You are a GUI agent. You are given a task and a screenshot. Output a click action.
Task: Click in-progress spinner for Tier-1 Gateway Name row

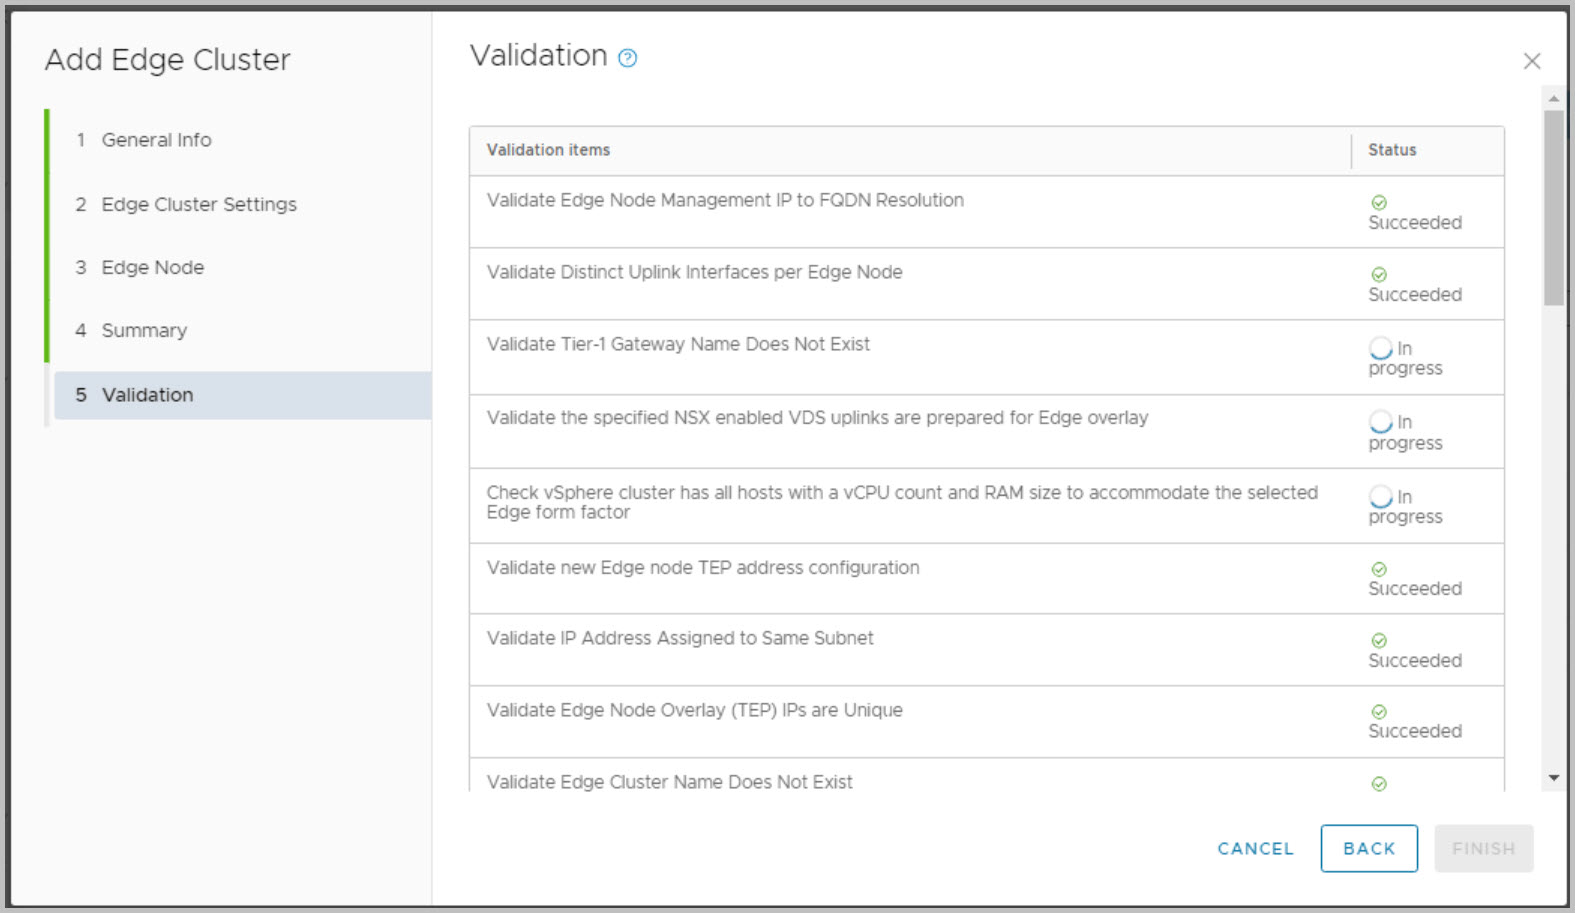point(1381,348)
